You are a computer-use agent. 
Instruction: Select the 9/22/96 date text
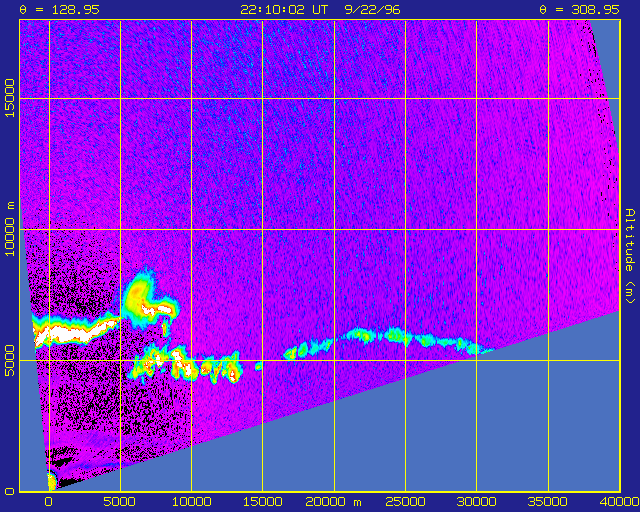point(372,9)
